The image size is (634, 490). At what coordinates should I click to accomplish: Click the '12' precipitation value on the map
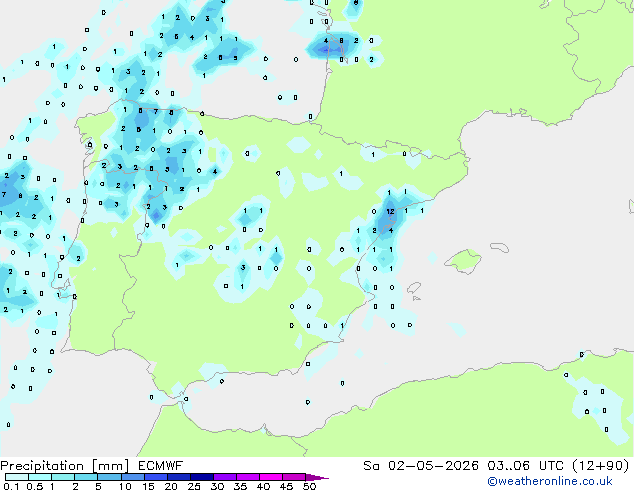click(390, 211)
